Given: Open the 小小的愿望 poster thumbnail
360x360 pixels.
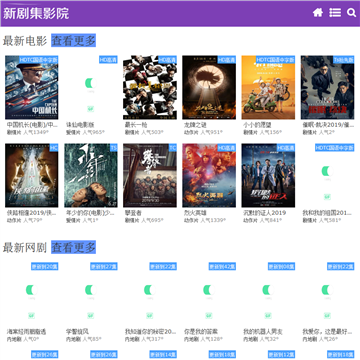Looking at the screenshot, I should point(268,87).
